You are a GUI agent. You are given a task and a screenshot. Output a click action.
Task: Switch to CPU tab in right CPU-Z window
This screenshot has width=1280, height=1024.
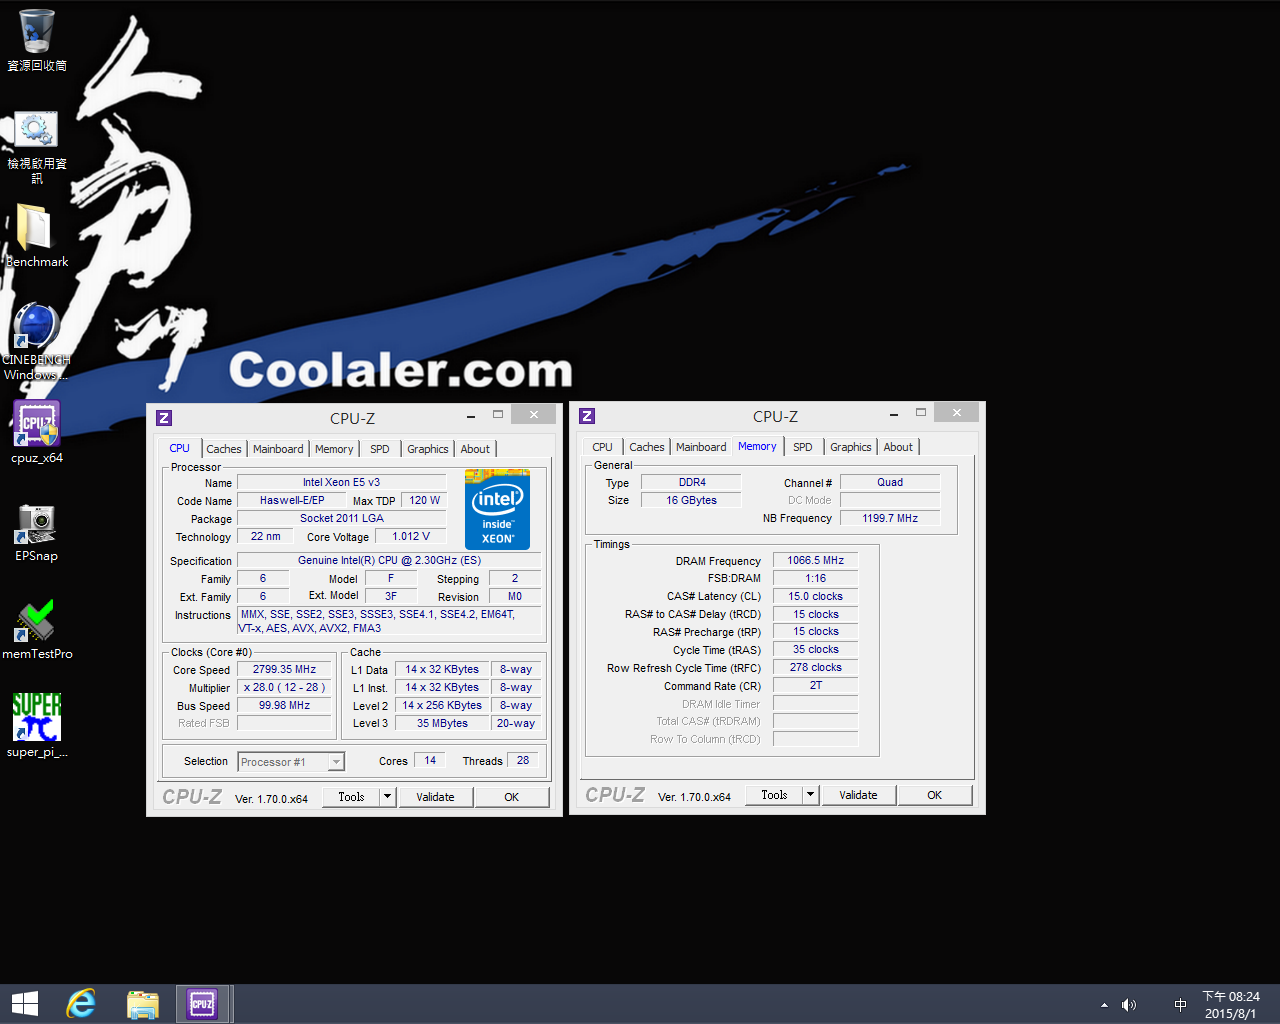(603, 447)
